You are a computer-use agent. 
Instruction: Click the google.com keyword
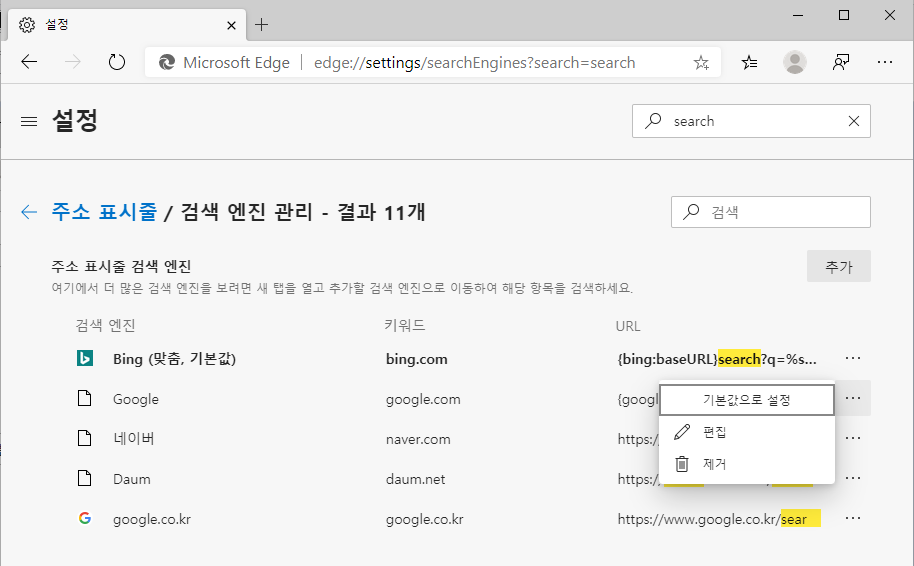tap(423, 399)
